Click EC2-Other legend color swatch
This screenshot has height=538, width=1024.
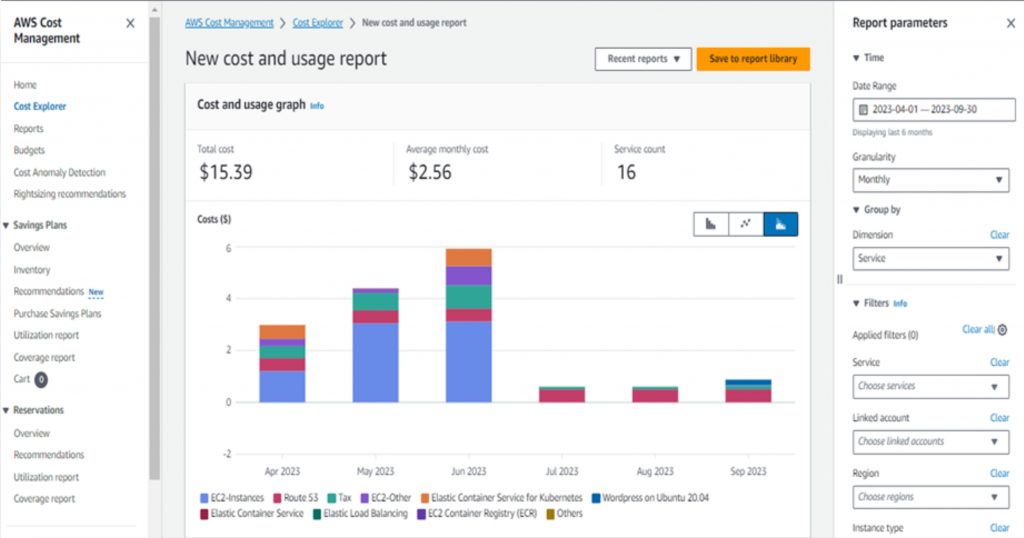tap(365, 498)
